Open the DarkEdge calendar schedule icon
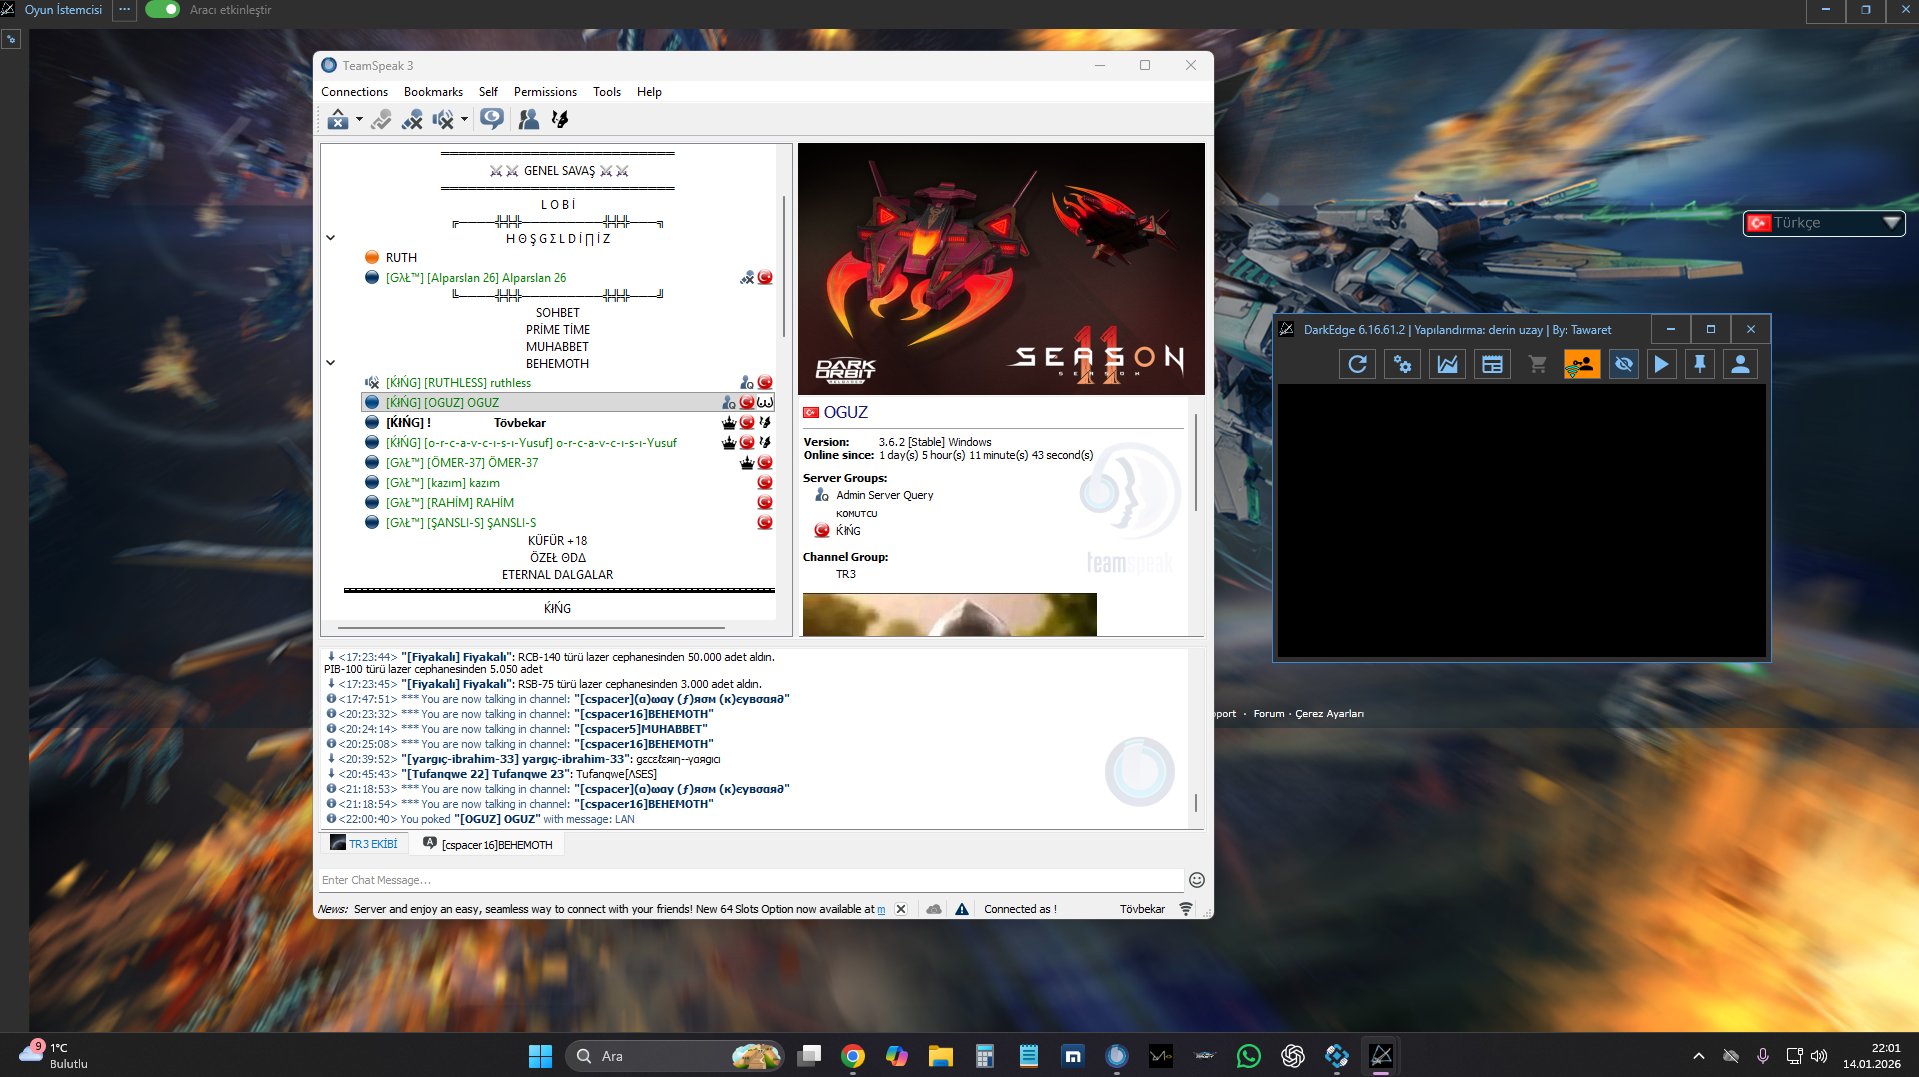The width and height of the screenshot is (1919, 1077). coord(1492,364)
